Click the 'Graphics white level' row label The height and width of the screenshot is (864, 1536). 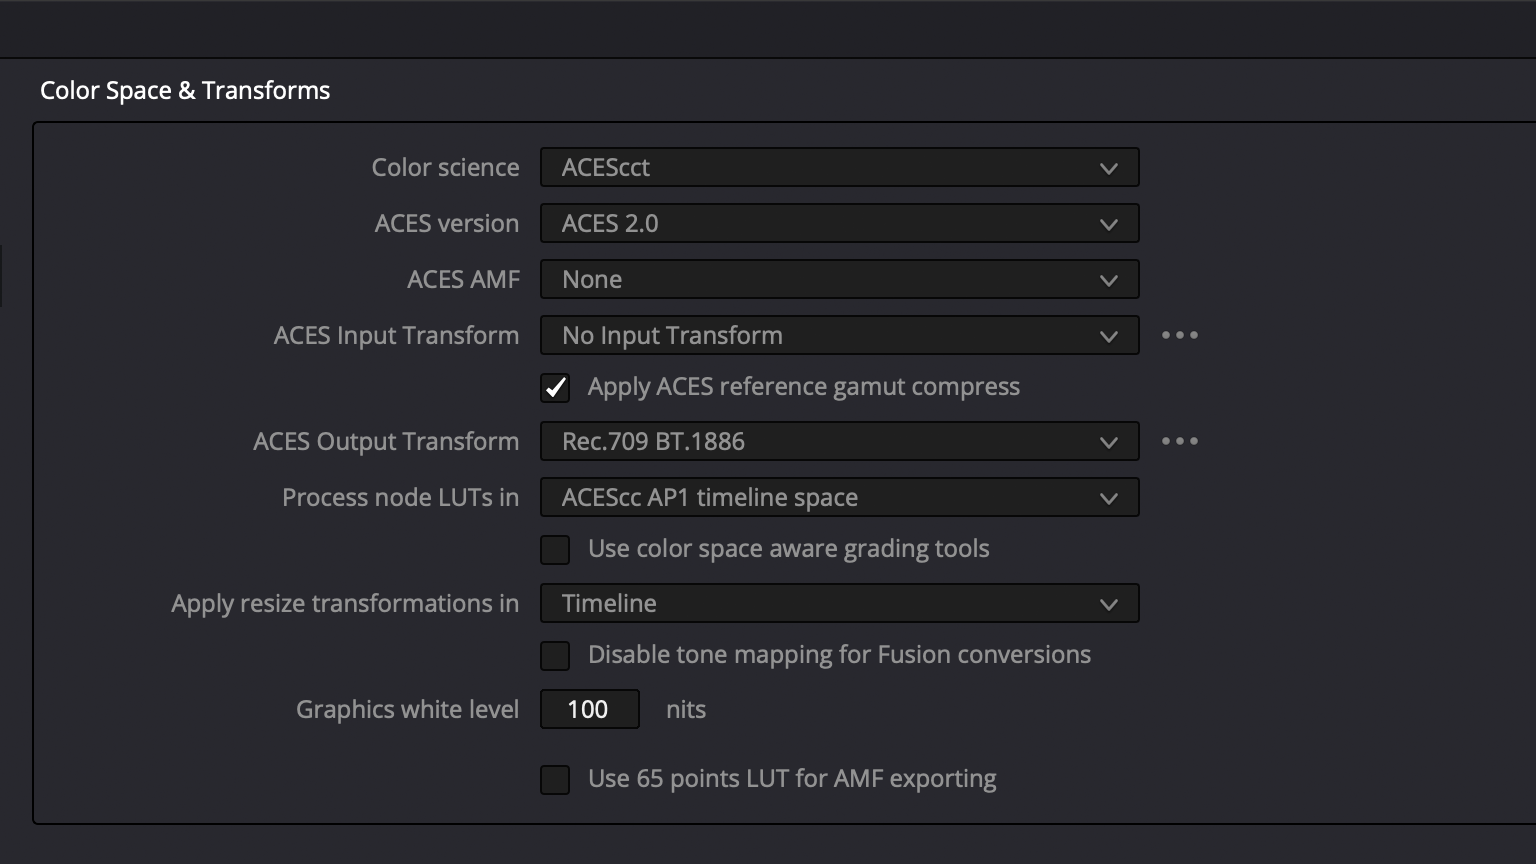(x=407, y=710)
